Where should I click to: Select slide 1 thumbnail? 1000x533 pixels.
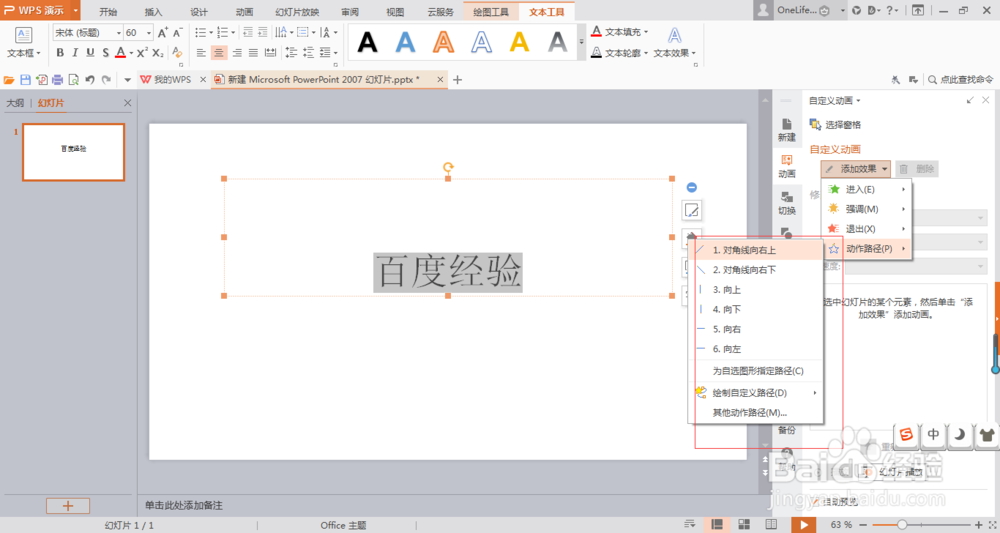(x=73, y=152)
